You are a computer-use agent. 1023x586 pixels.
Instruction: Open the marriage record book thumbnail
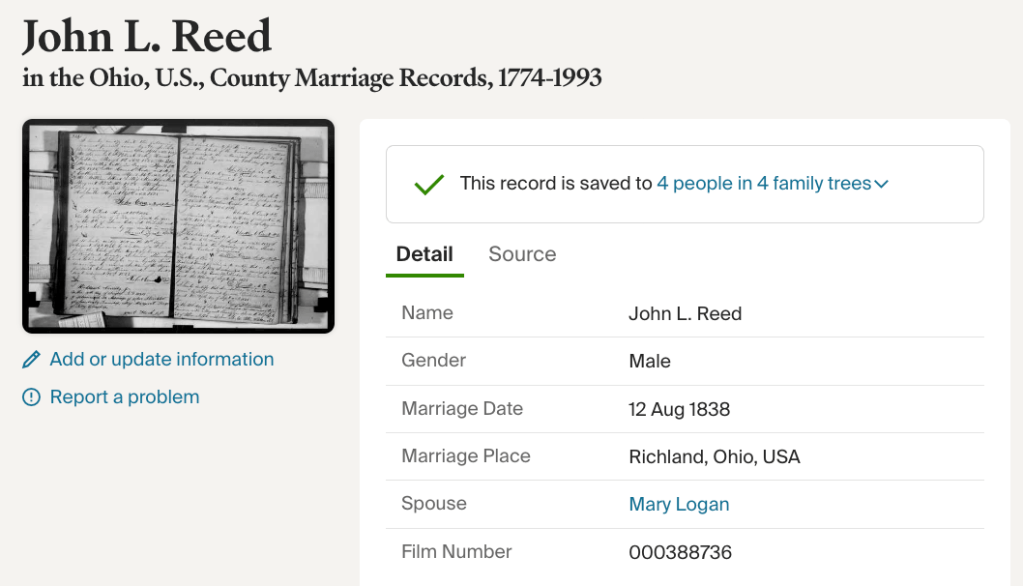pos(178,226)
